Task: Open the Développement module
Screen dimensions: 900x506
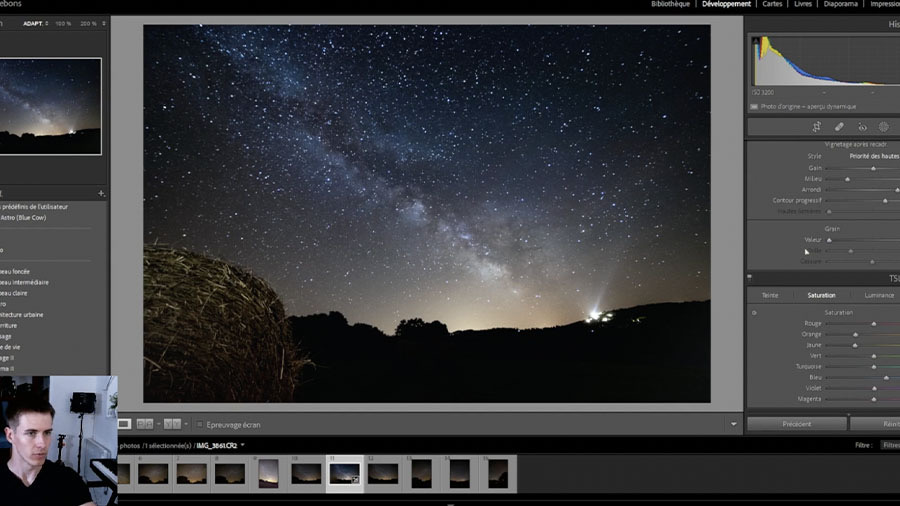Action: point(726,4)
